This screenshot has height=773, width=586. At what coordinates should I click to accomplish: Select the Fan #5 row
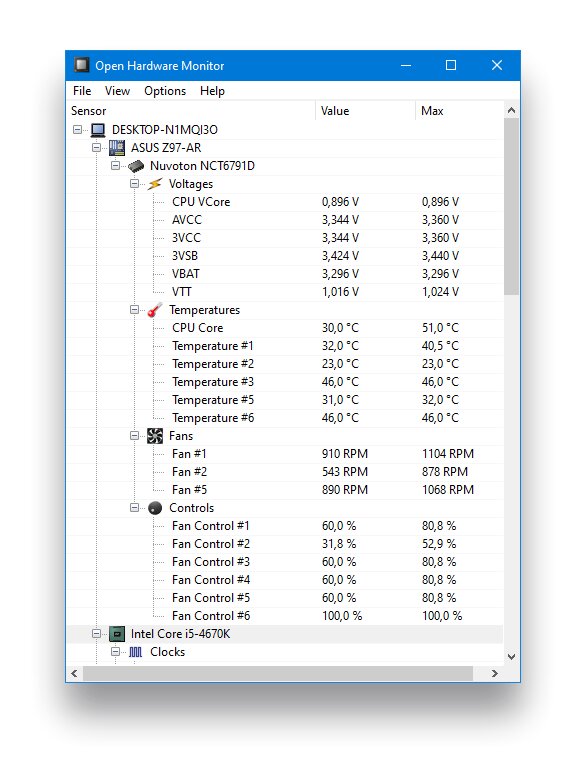(x=285, y=490)
